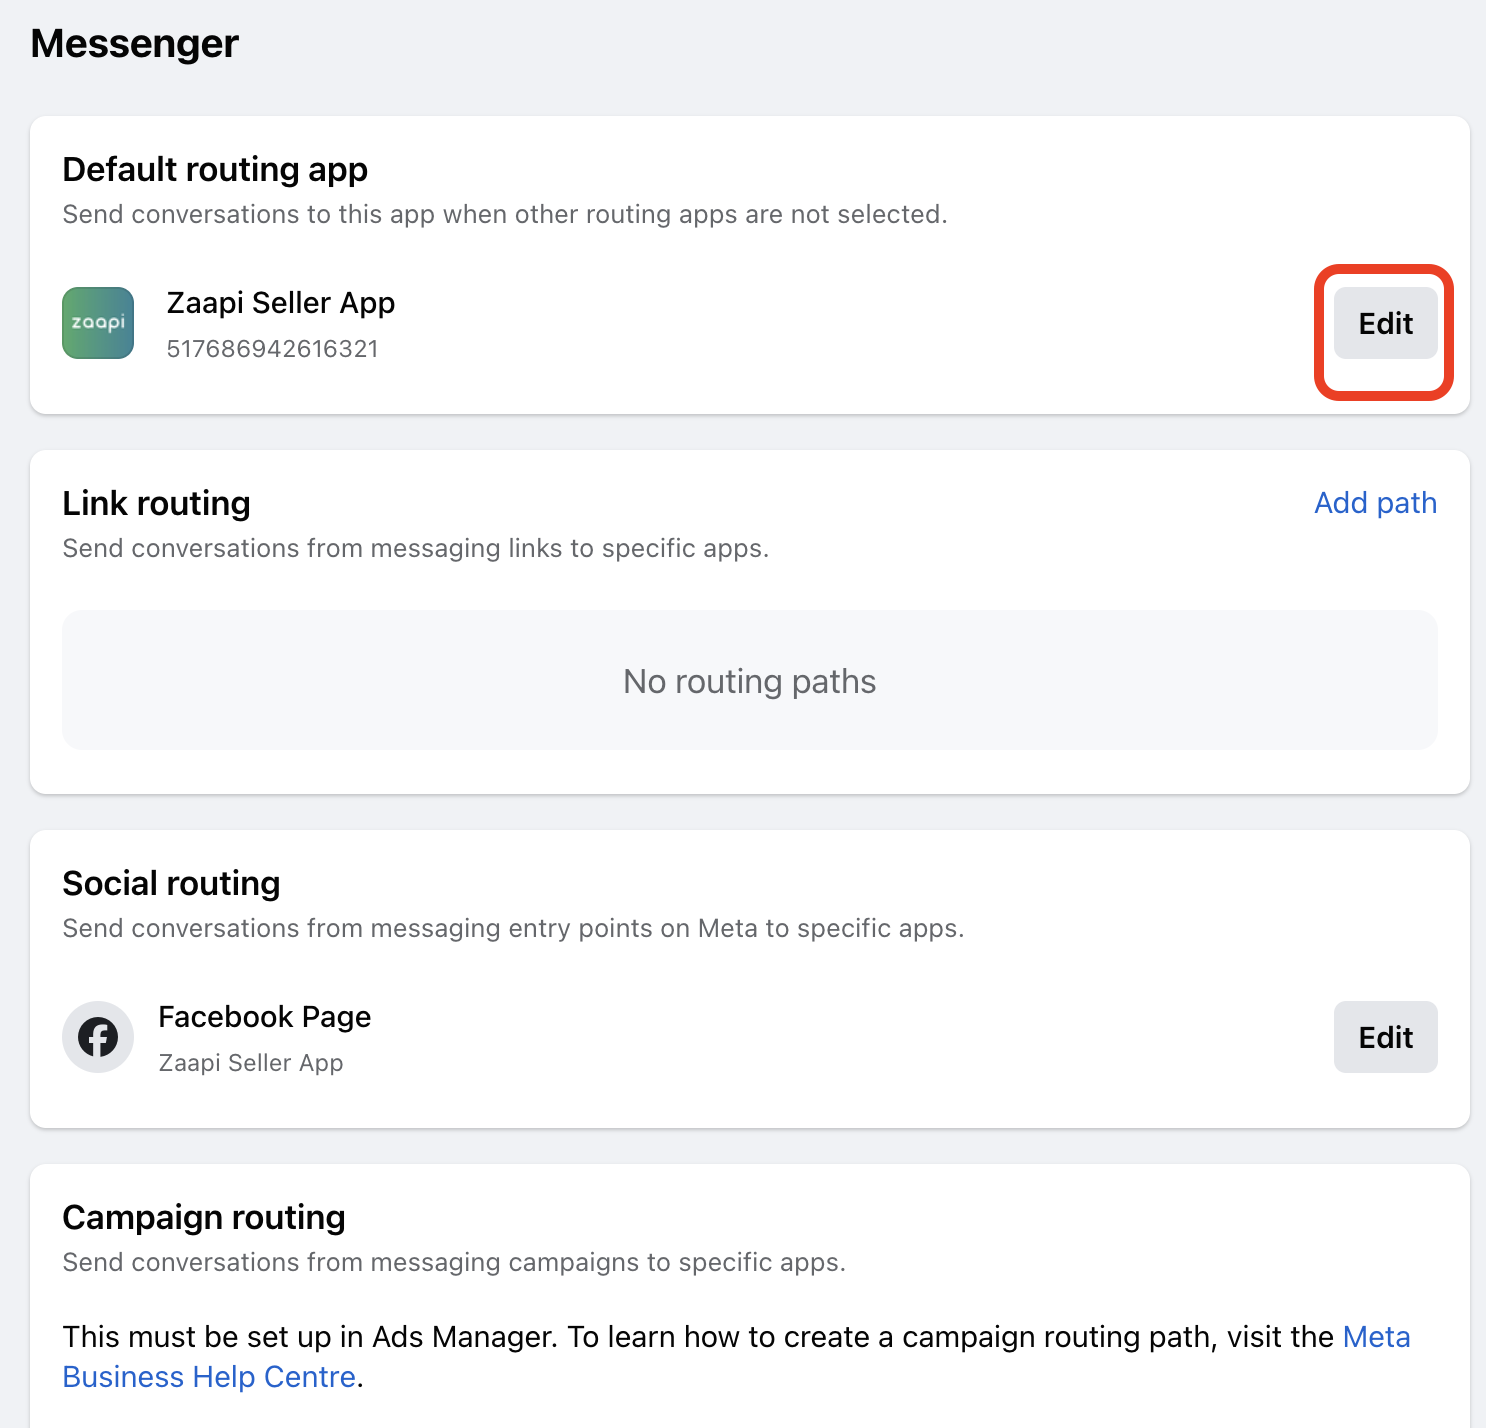The width and height of the screenshot is (1486, 1428).
Task: Click the Link routing description text
Action: point(415,549)
